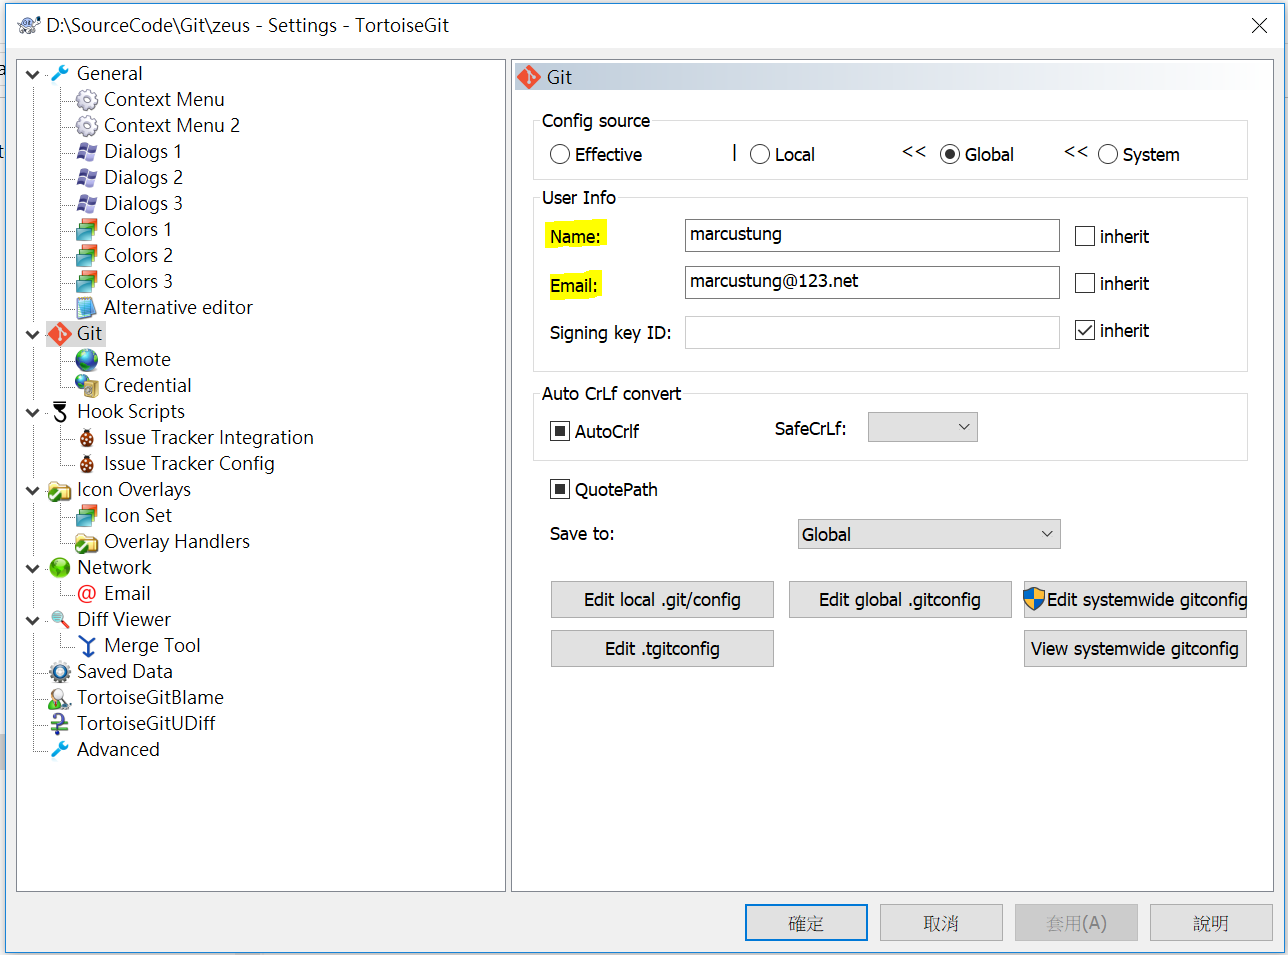Image resolution: width=1288 pixels, height=955 pixels.
Task: Collapse the General tree section
Action: pyautogui.click(x=32, y=73)
